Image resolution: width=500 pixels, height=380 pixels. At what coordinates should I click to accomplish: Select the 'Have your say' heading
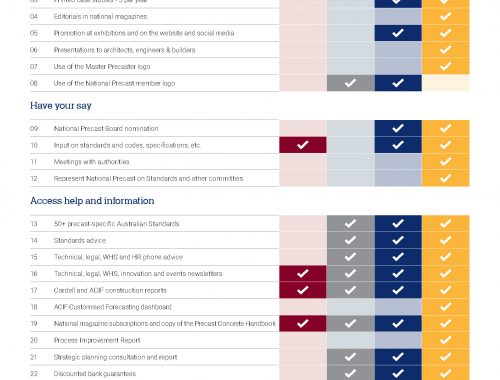click(61, 106)
